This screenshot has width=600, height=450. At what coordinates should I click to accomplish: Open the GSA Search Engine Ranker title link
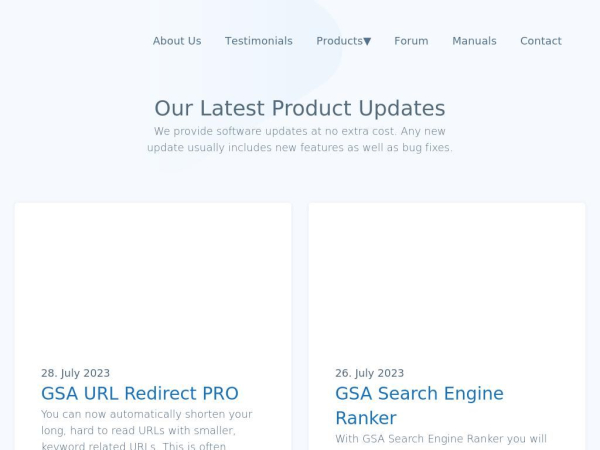(x=419, y=406)
